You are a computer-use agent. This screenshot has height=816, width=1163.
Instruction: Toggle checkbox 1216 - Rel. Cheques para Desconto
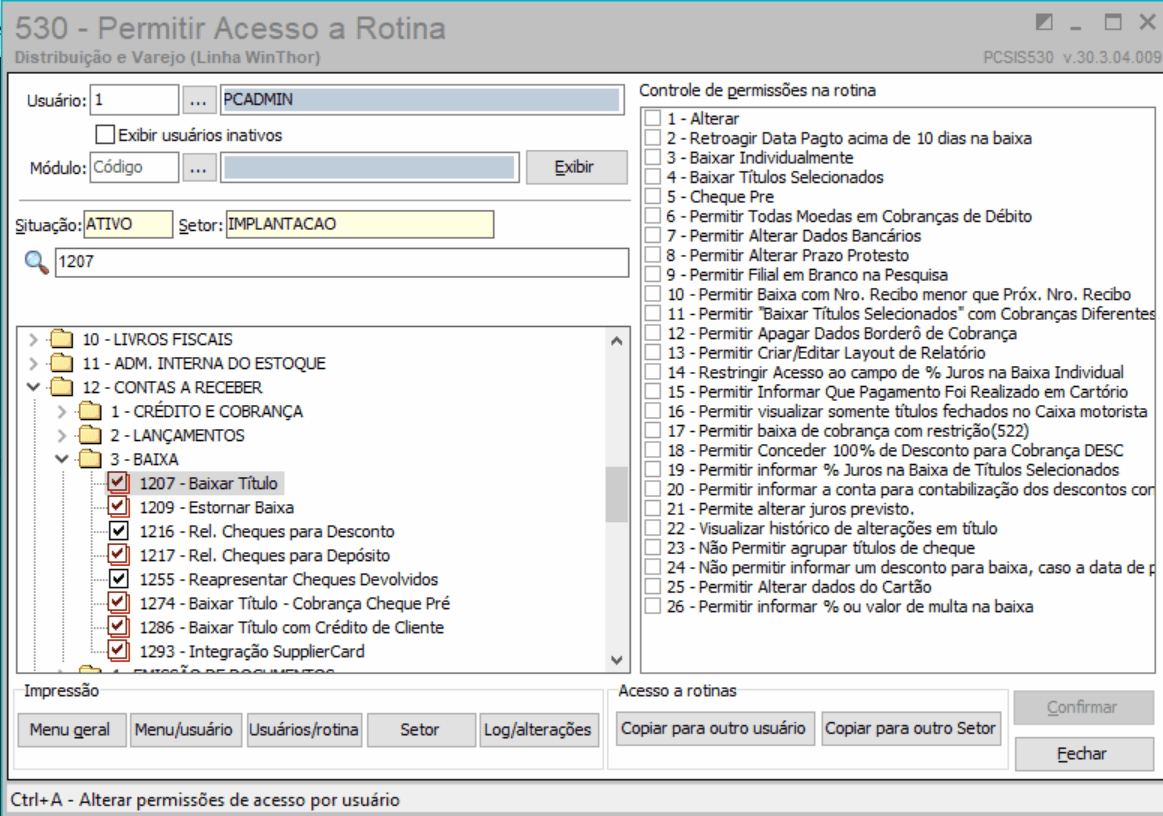(x=118, y=531)
